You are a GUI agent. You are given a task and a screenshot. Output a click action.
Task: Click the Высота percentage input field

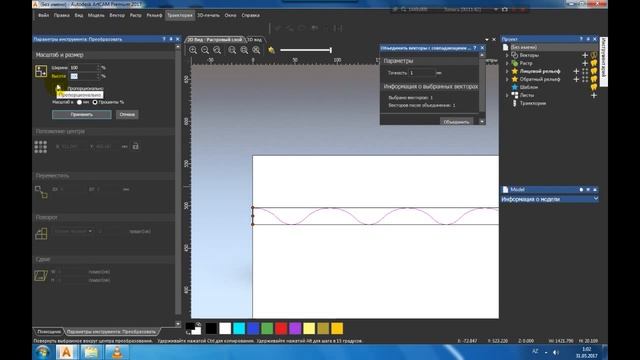pos(83,76)
